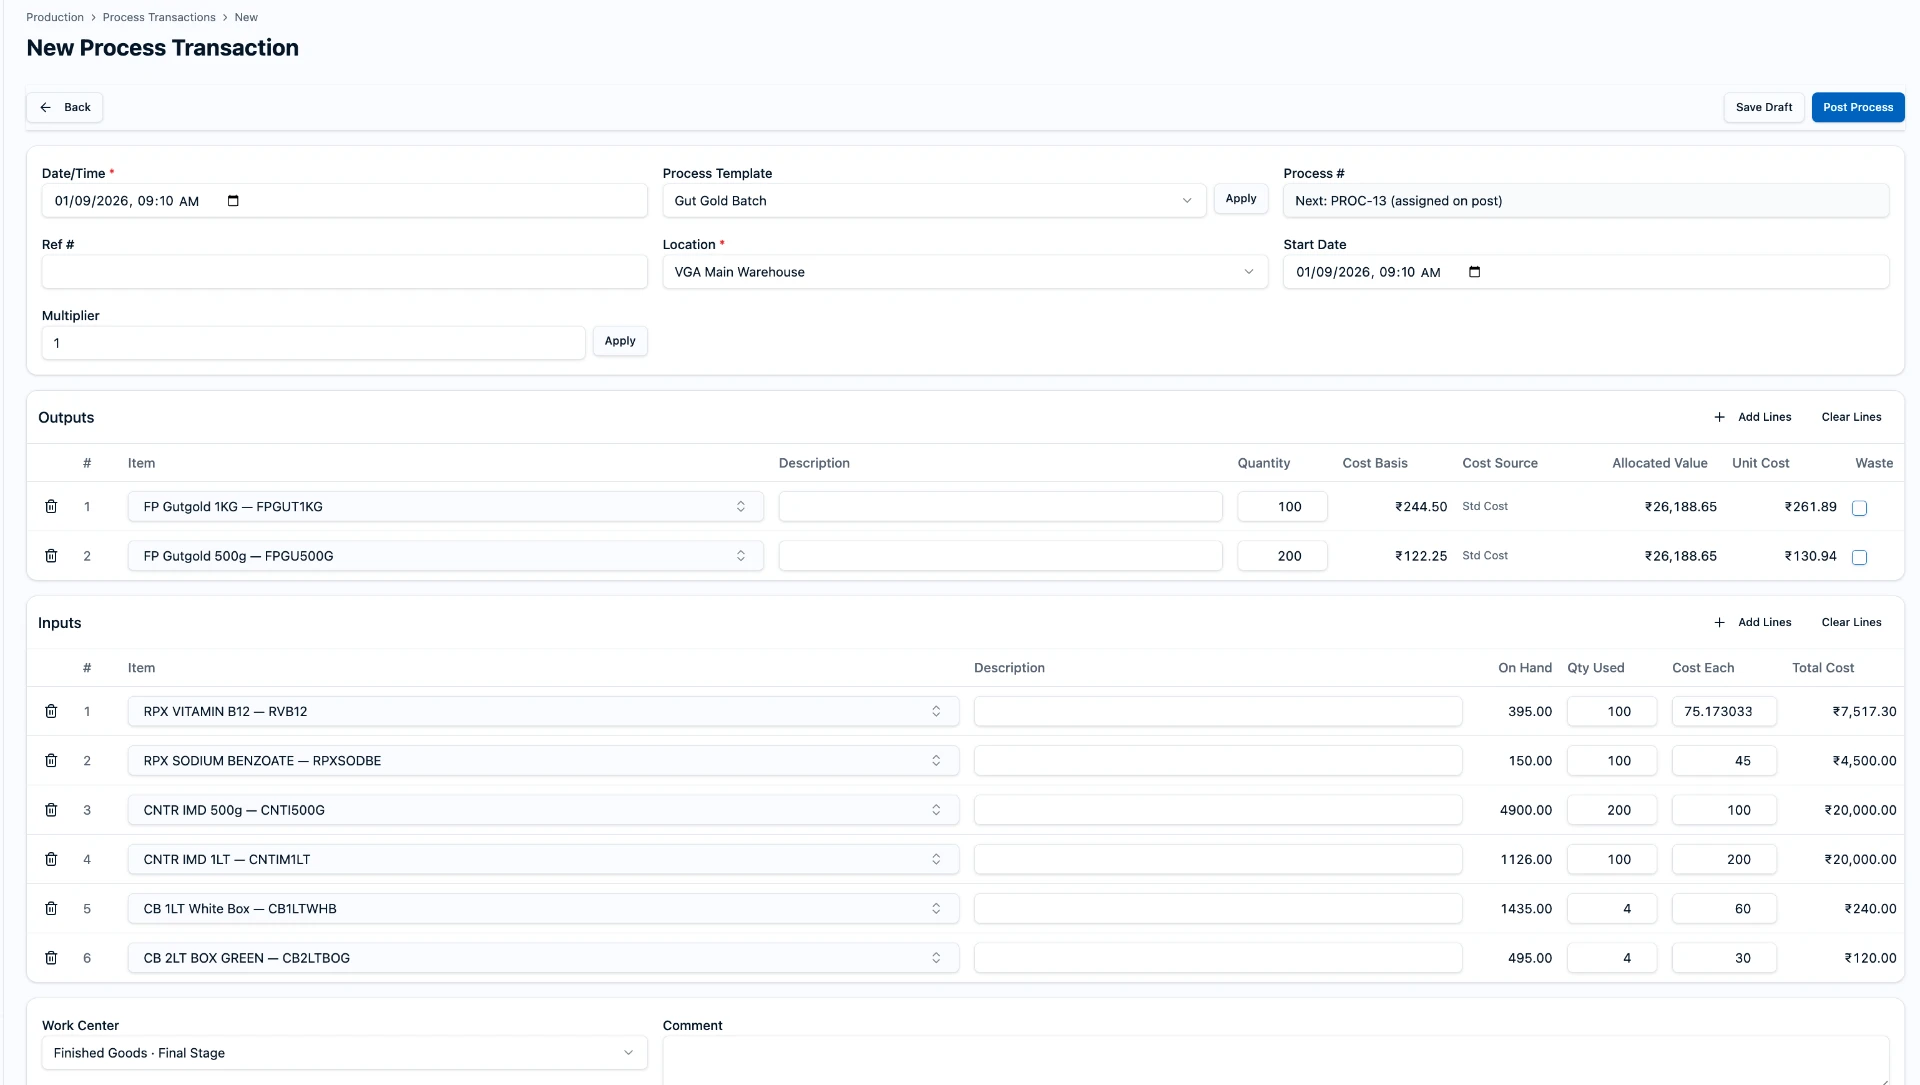The height and width of the screenshot is (1085, 1920).
Task: Edit quantity 100 for FP Gutgold 1KG
Action: coord(1282,507)
